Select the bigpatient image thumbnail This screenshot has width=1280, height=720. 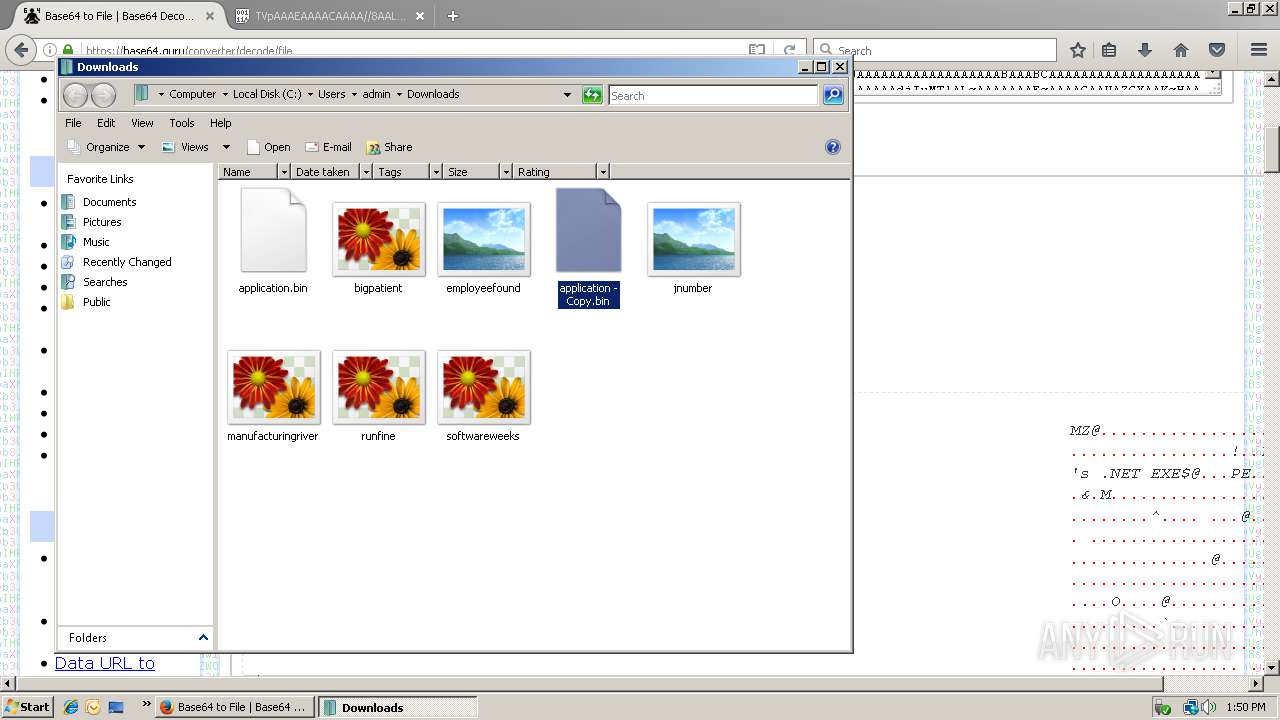(x=378, y=239)
